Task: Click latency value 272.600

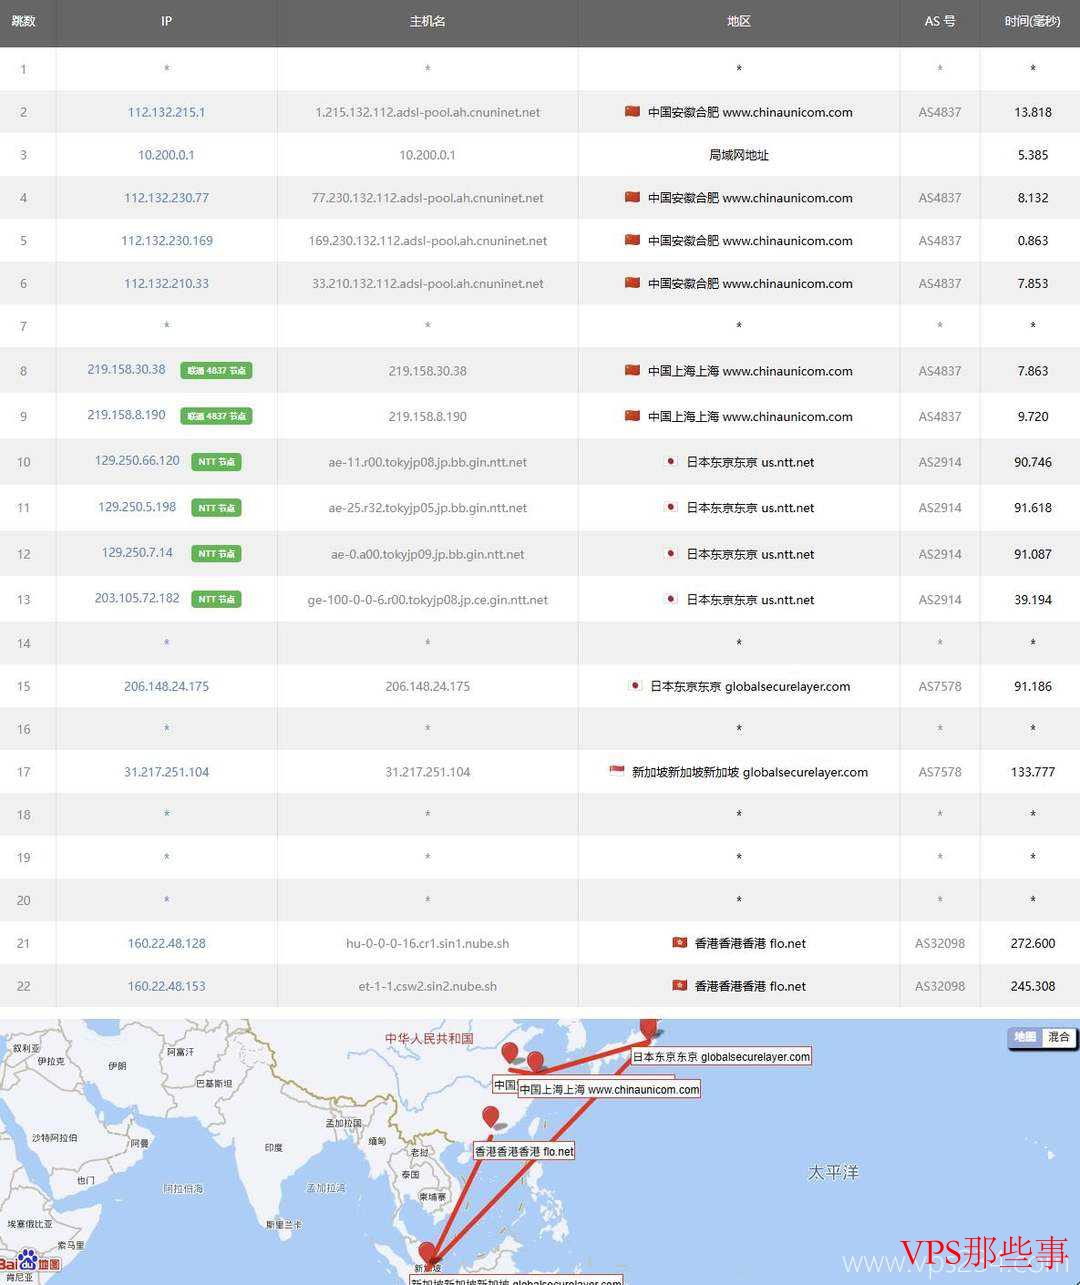Action: click(1032, 944)
